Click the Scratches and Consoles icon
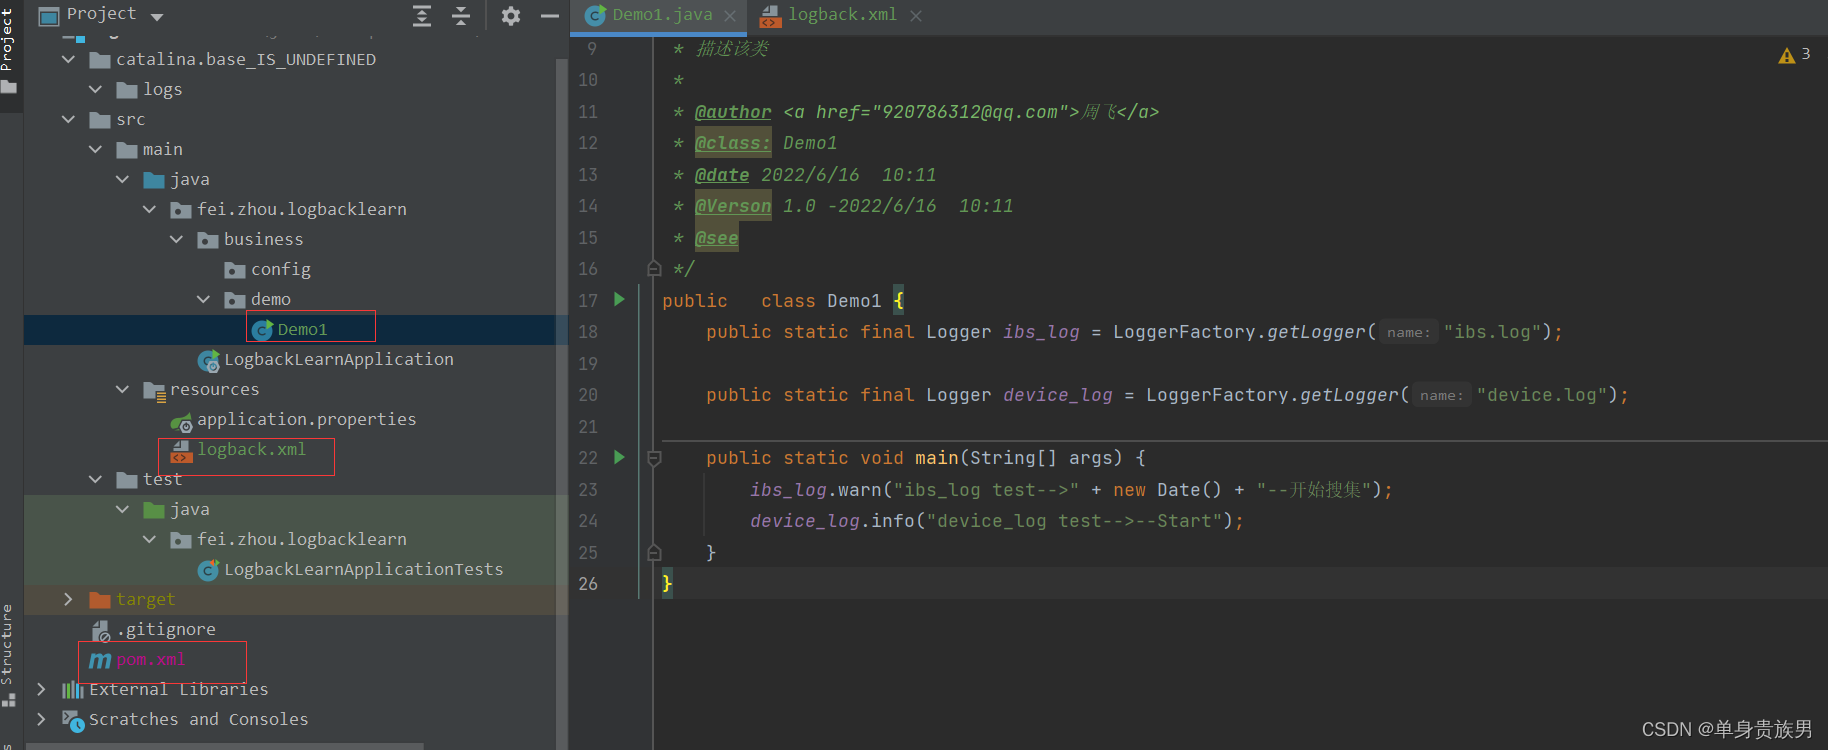The height and width of the screenshot is (750, 1828). [x=73, y=720]
